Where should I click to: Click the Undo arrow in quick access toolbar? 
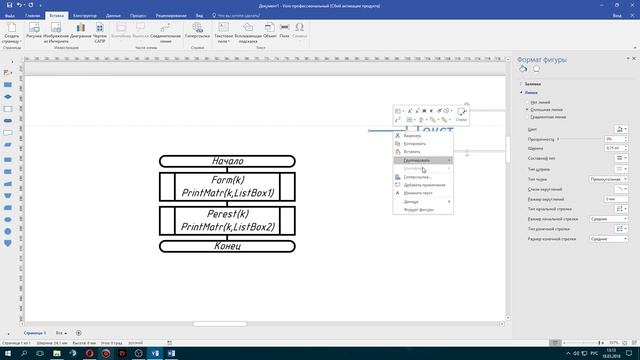click(x=19, y=5)
